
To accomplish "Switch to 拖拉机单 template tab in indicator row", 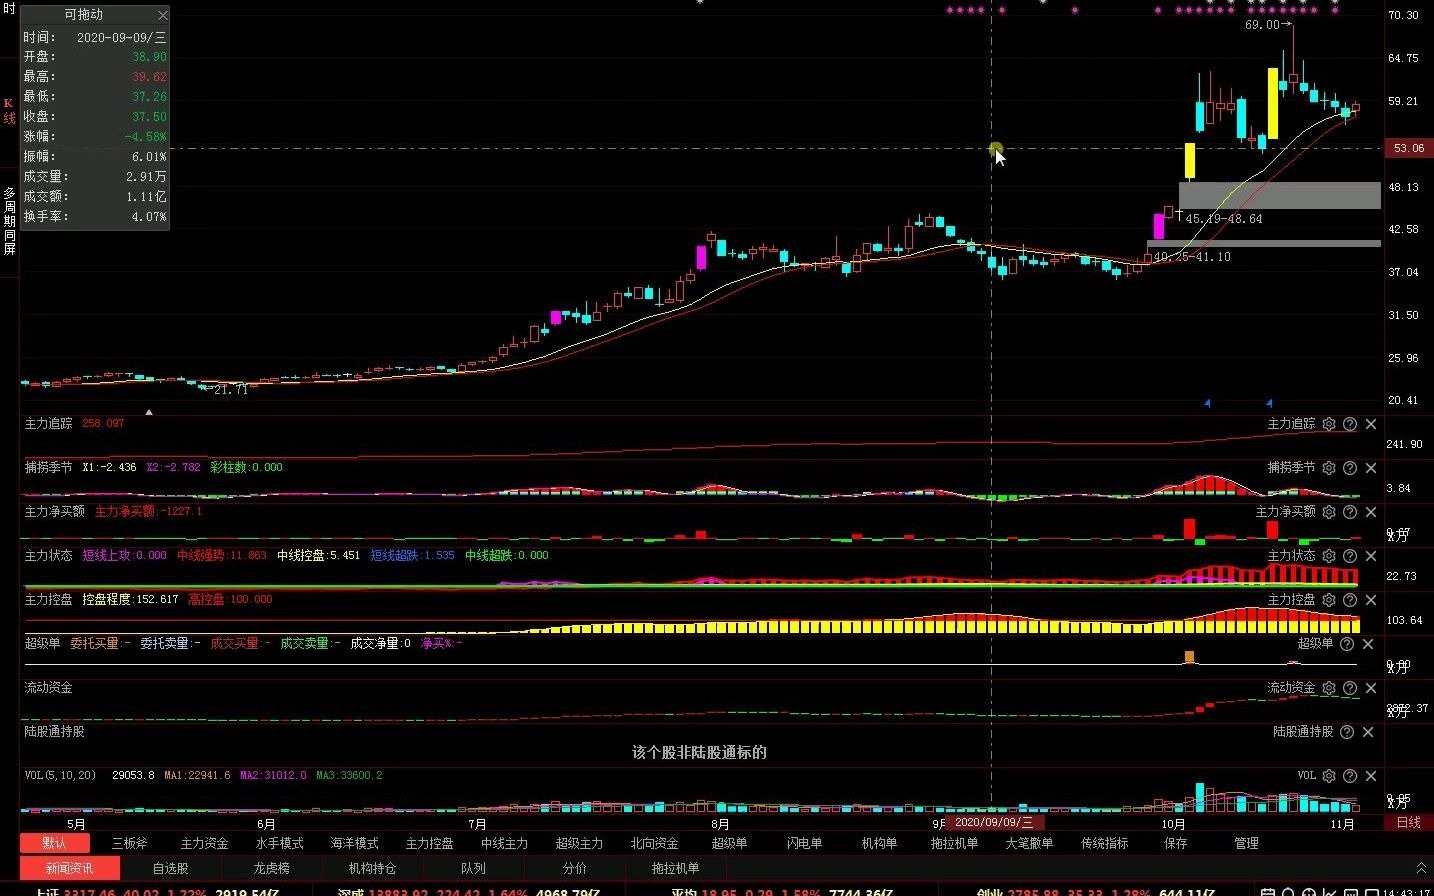I will point(954,843).
